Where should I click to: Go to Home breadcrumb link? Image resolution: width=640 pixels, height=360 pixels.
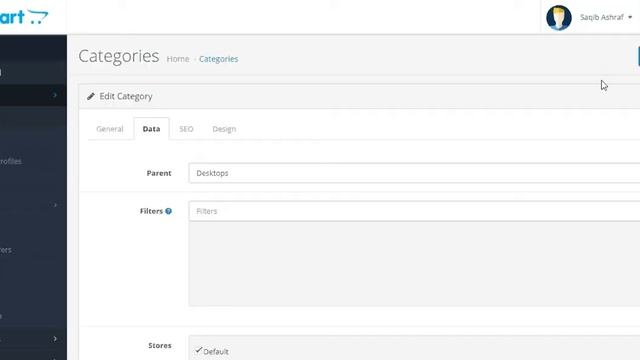click(178, 59)
